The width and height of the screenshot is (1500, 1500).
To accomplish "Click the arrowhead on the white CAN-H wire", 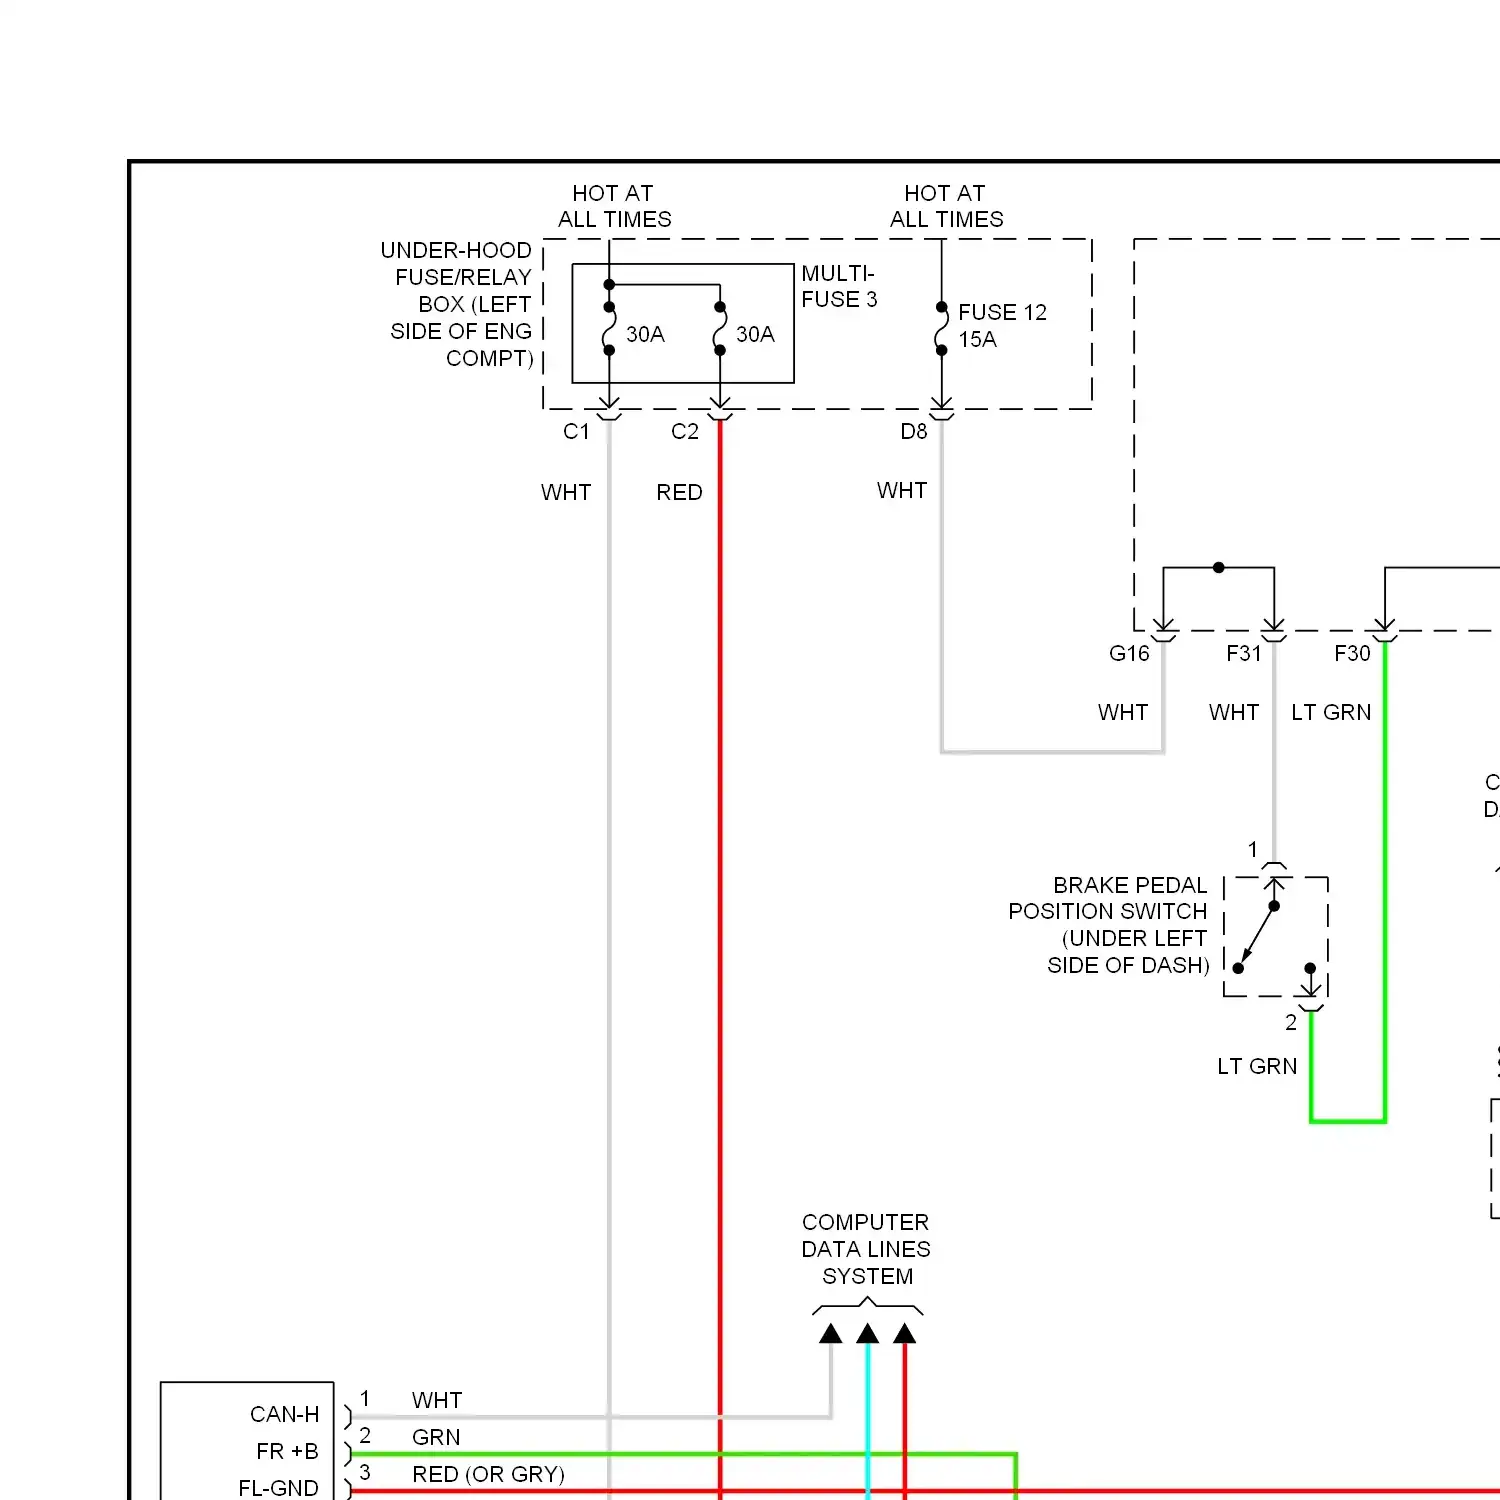I will pos(831,1333).
